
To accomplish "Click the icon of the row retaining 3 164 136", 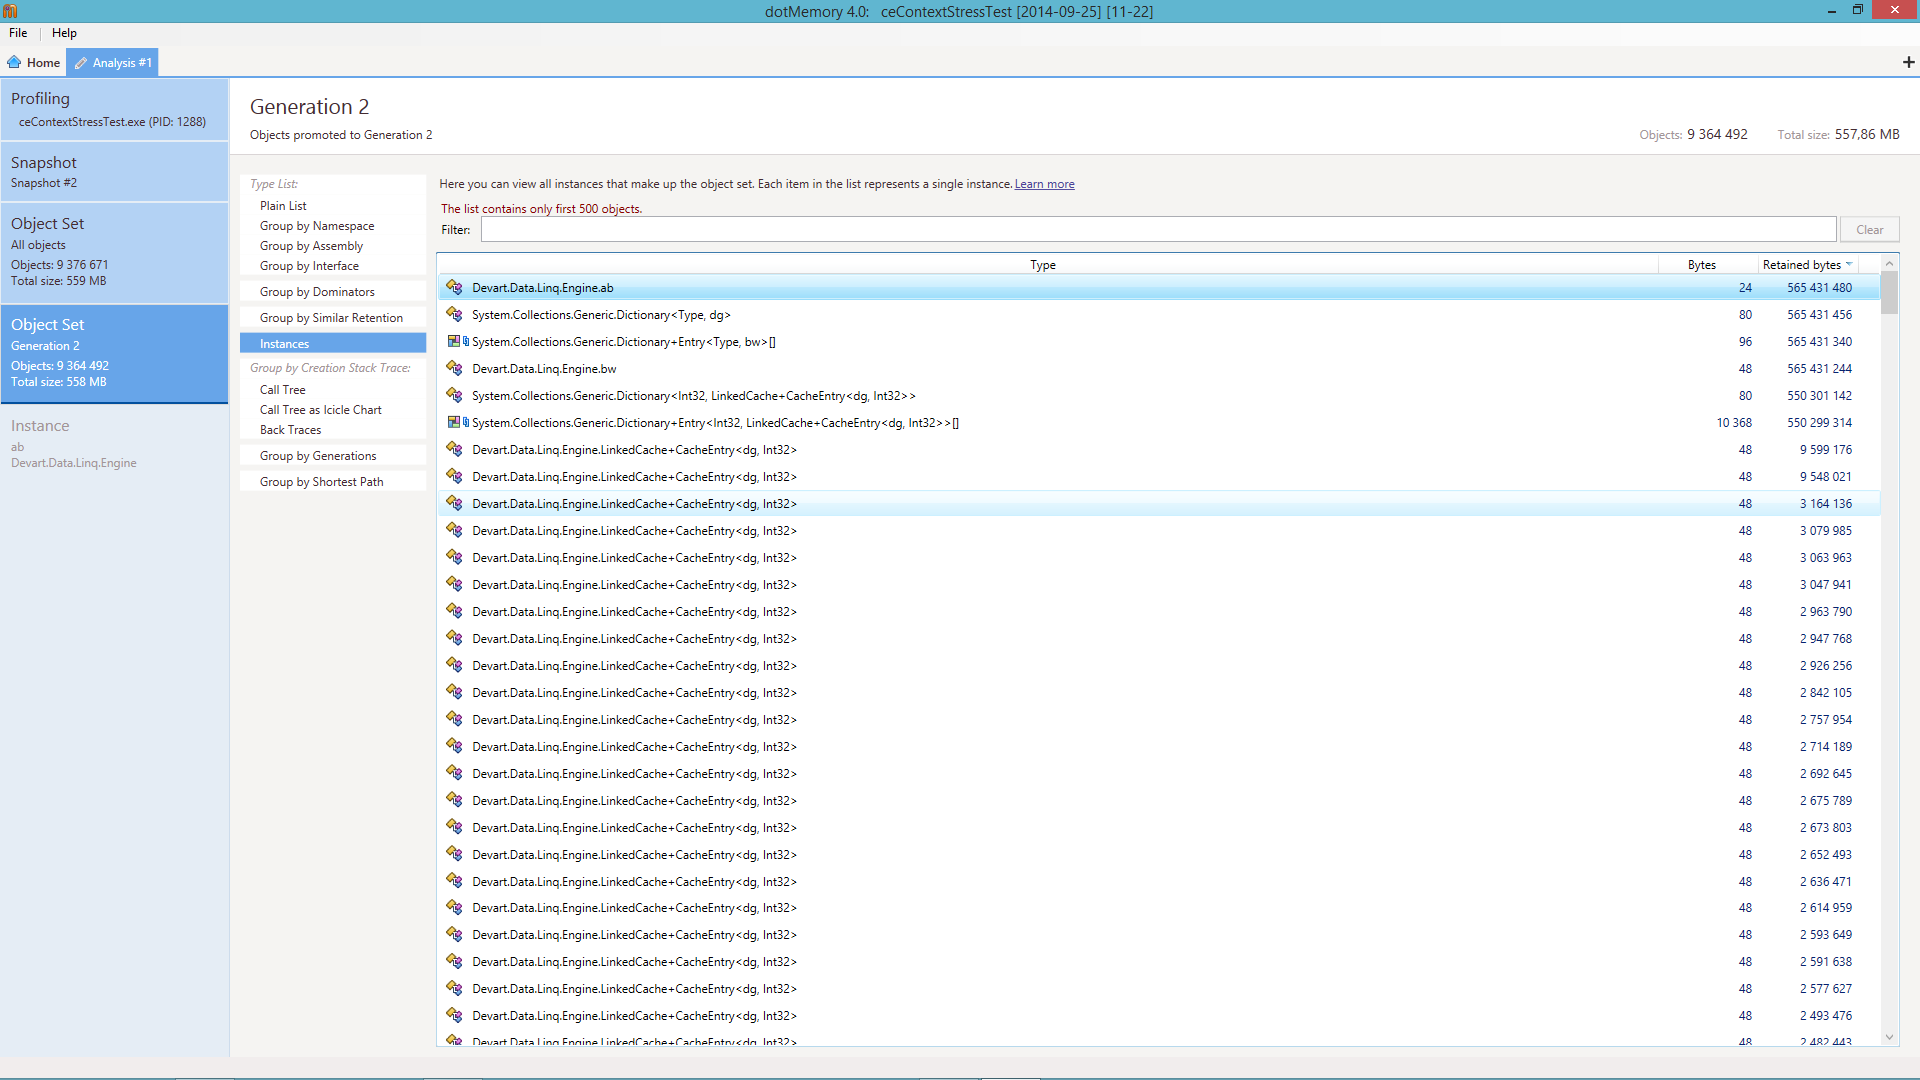I will (454, 503).
